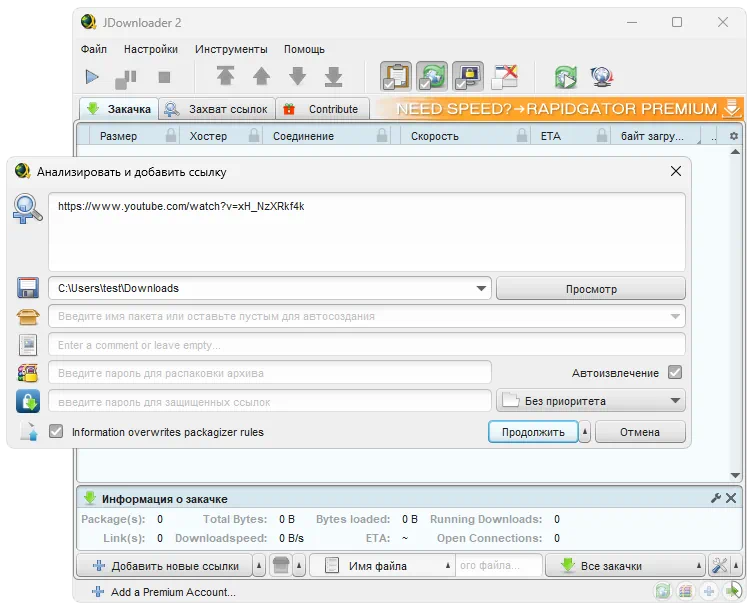Sort by the Хостер column header
The image size is (754, 611).
208,136
